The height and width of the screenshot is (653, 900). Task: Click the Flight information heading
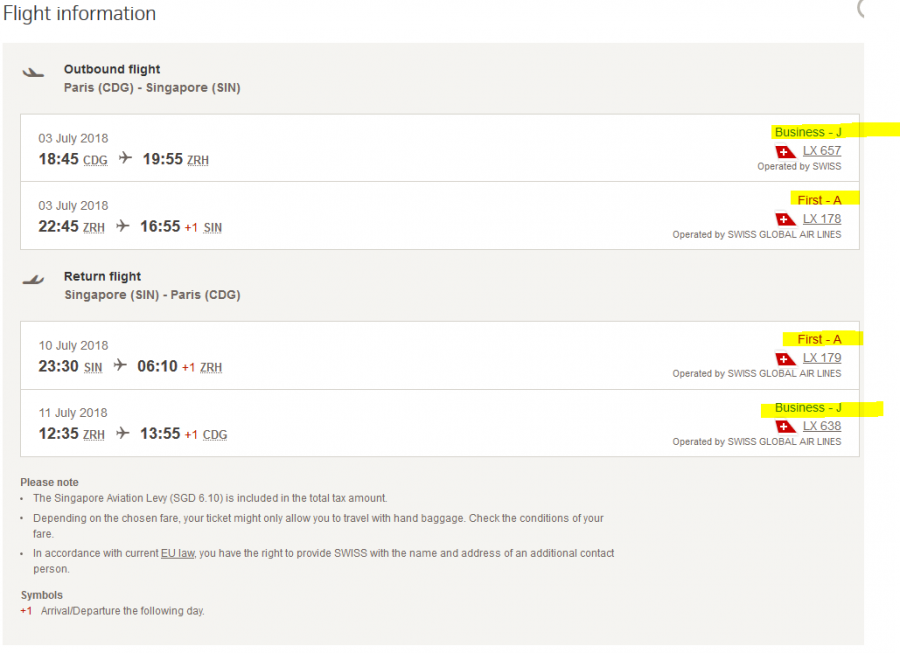(80, 14)
